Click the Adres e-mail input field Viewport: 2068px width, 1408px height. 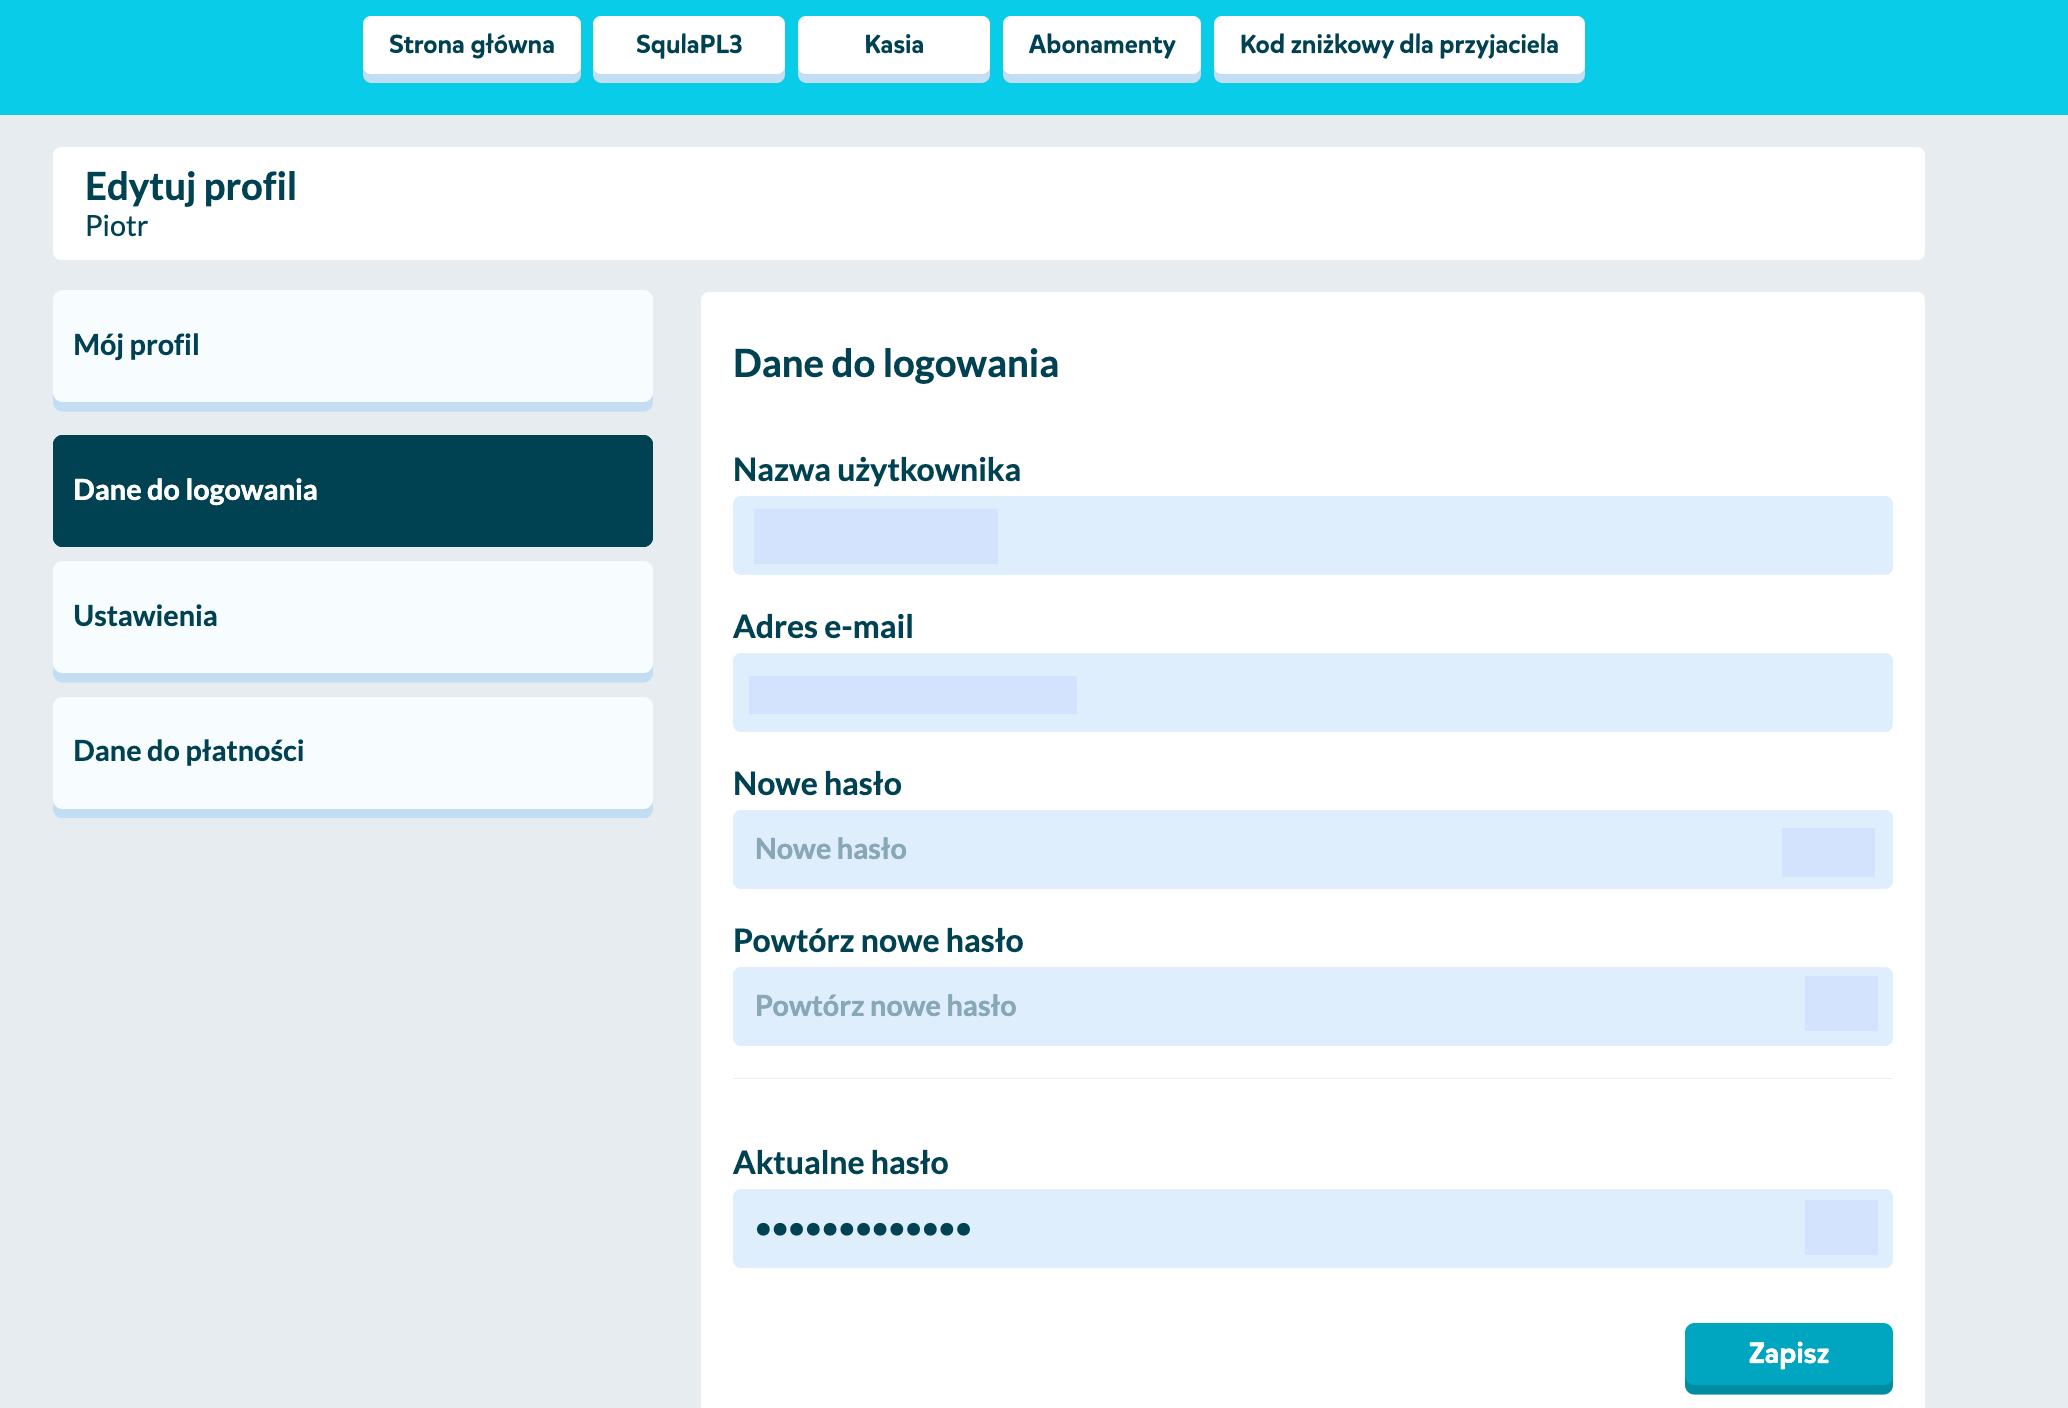[x=1312, y=693]
